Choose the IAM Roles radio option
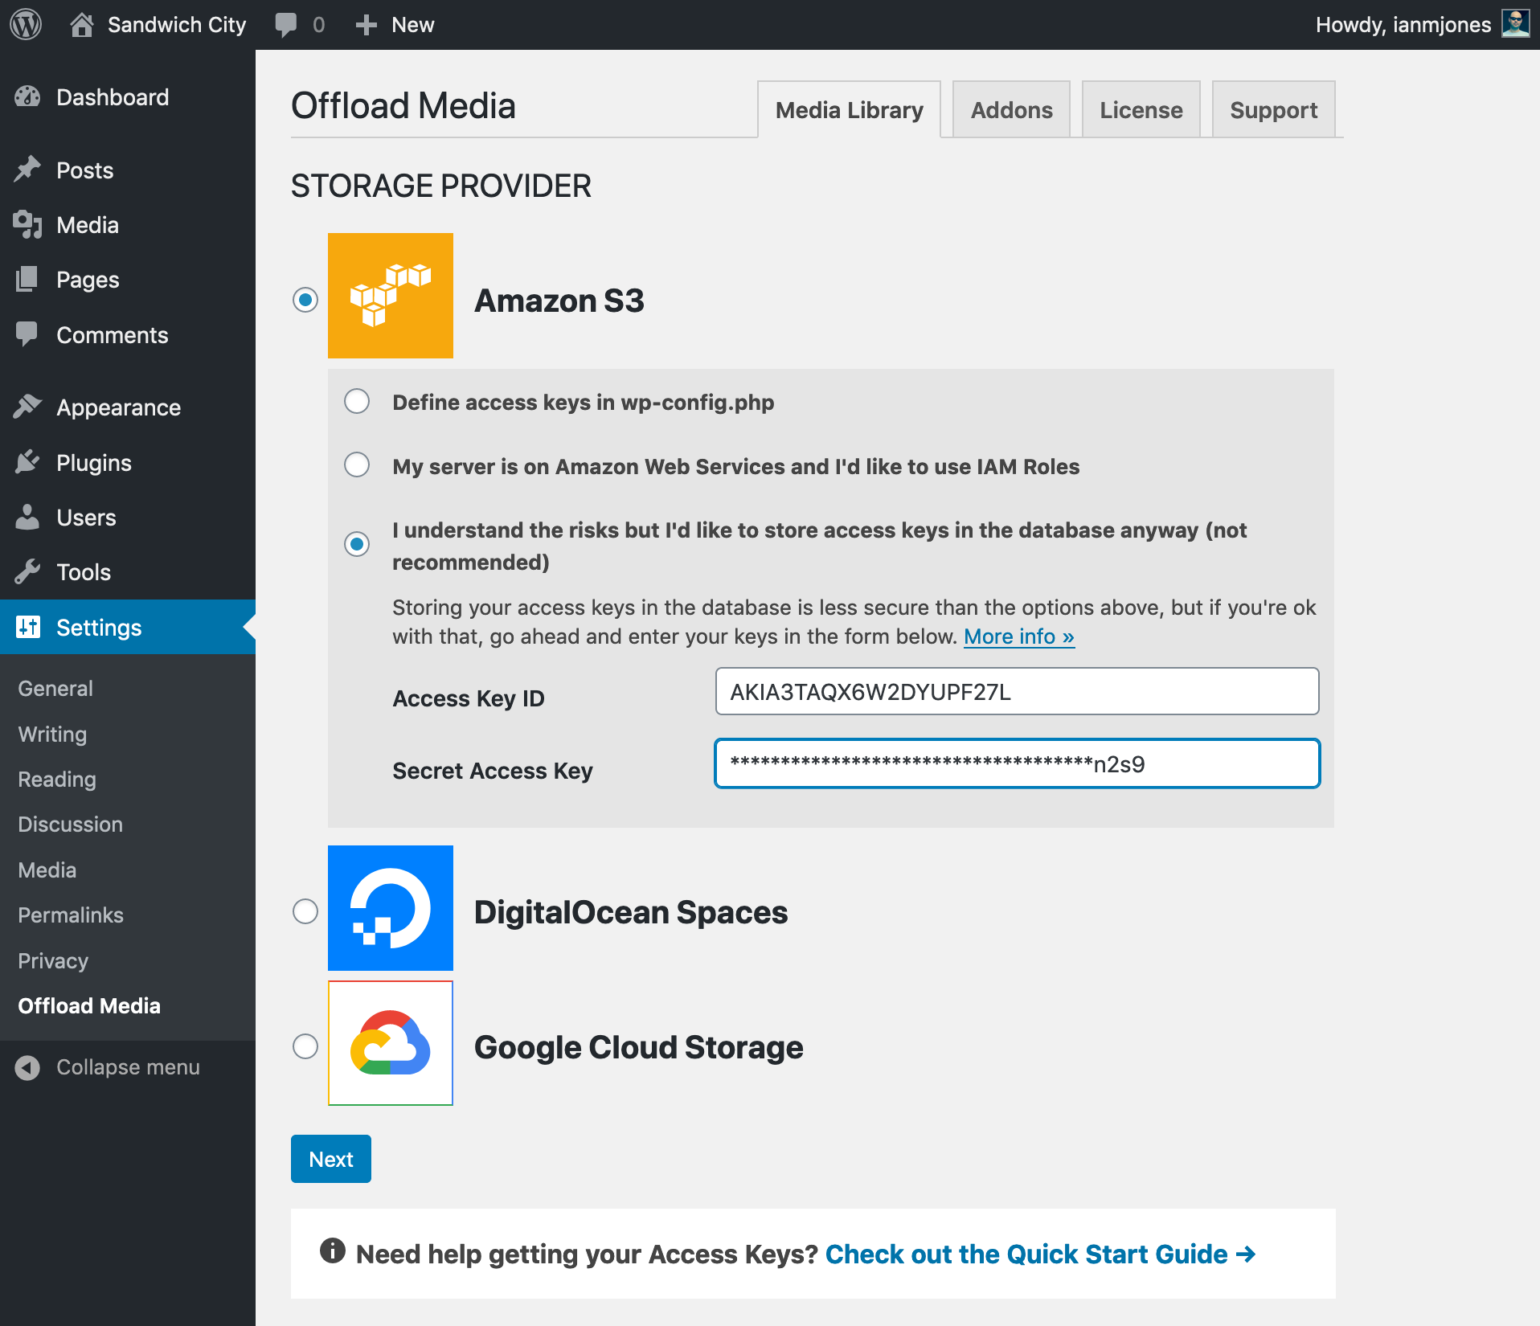1540x1326 pixels. pos(357,465)
